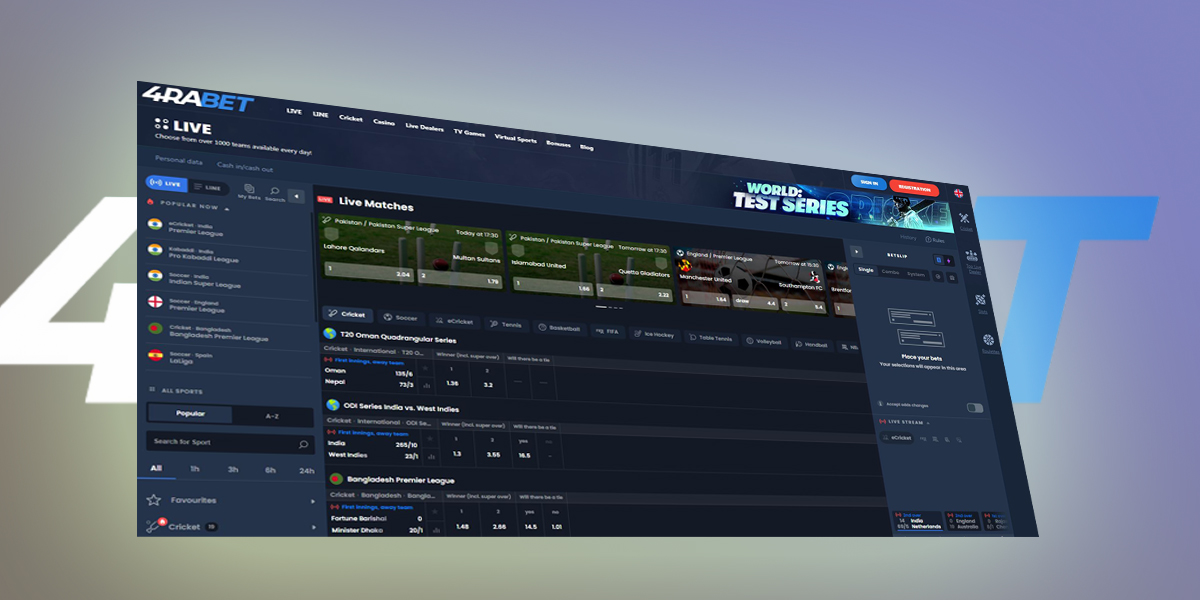The height and width of the screenshot is (600, 1200).
Task: Click the Cricket bat icon in sidebar
Action: [x=154, y=525]
